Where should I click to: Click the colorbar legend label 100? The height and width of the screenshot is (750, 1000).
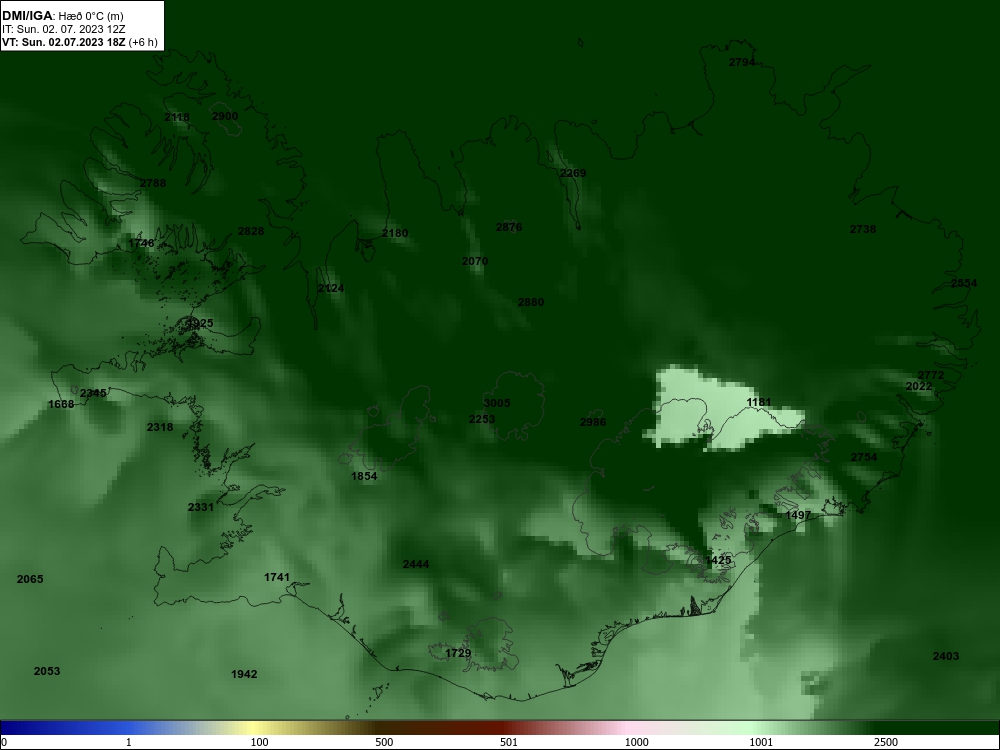(x=259, y=742)
